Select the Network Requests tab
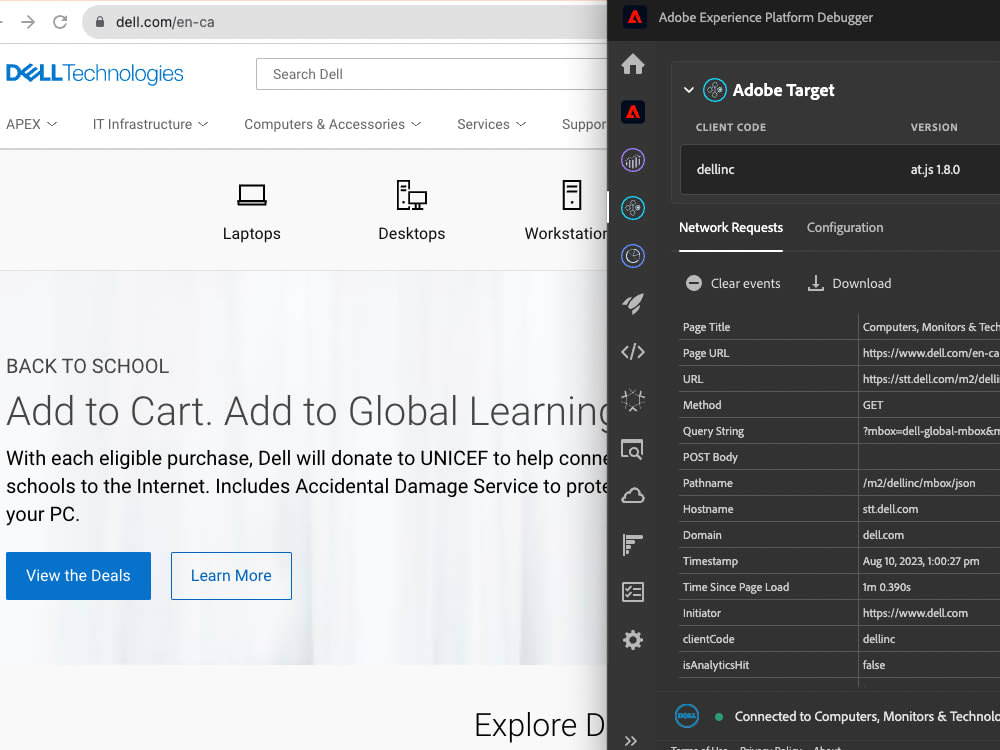The image size is (1000, 750). tap(731, 228)
